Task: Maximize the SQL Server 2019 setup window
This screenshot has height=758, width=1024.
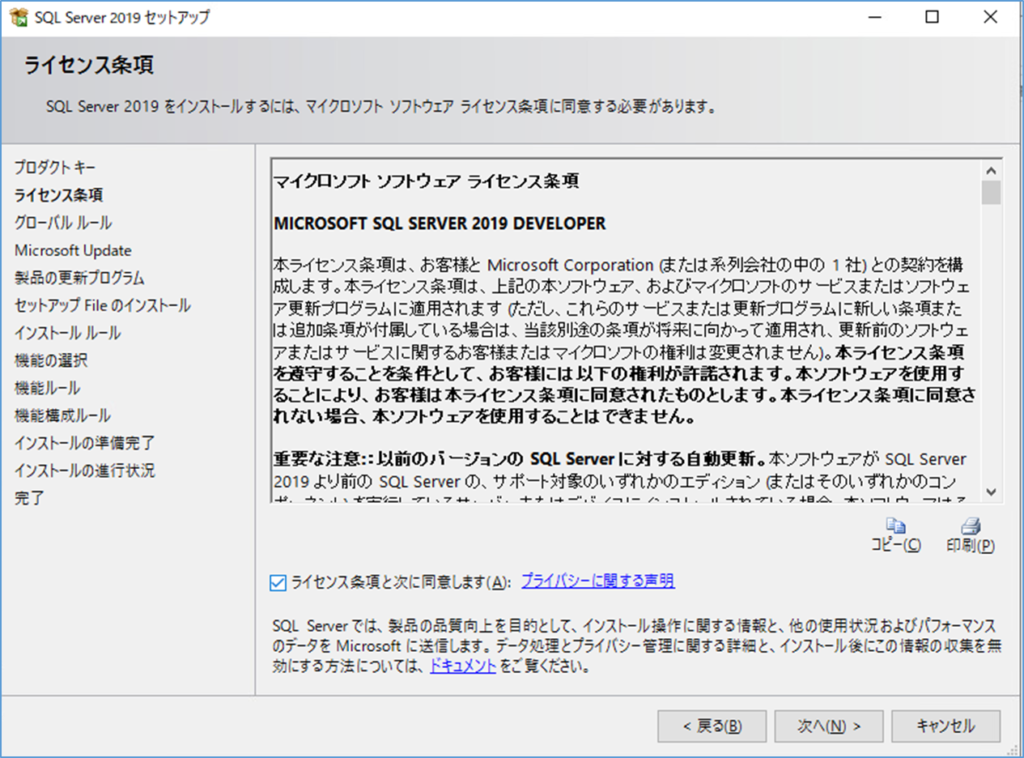Action: (933, 17)
